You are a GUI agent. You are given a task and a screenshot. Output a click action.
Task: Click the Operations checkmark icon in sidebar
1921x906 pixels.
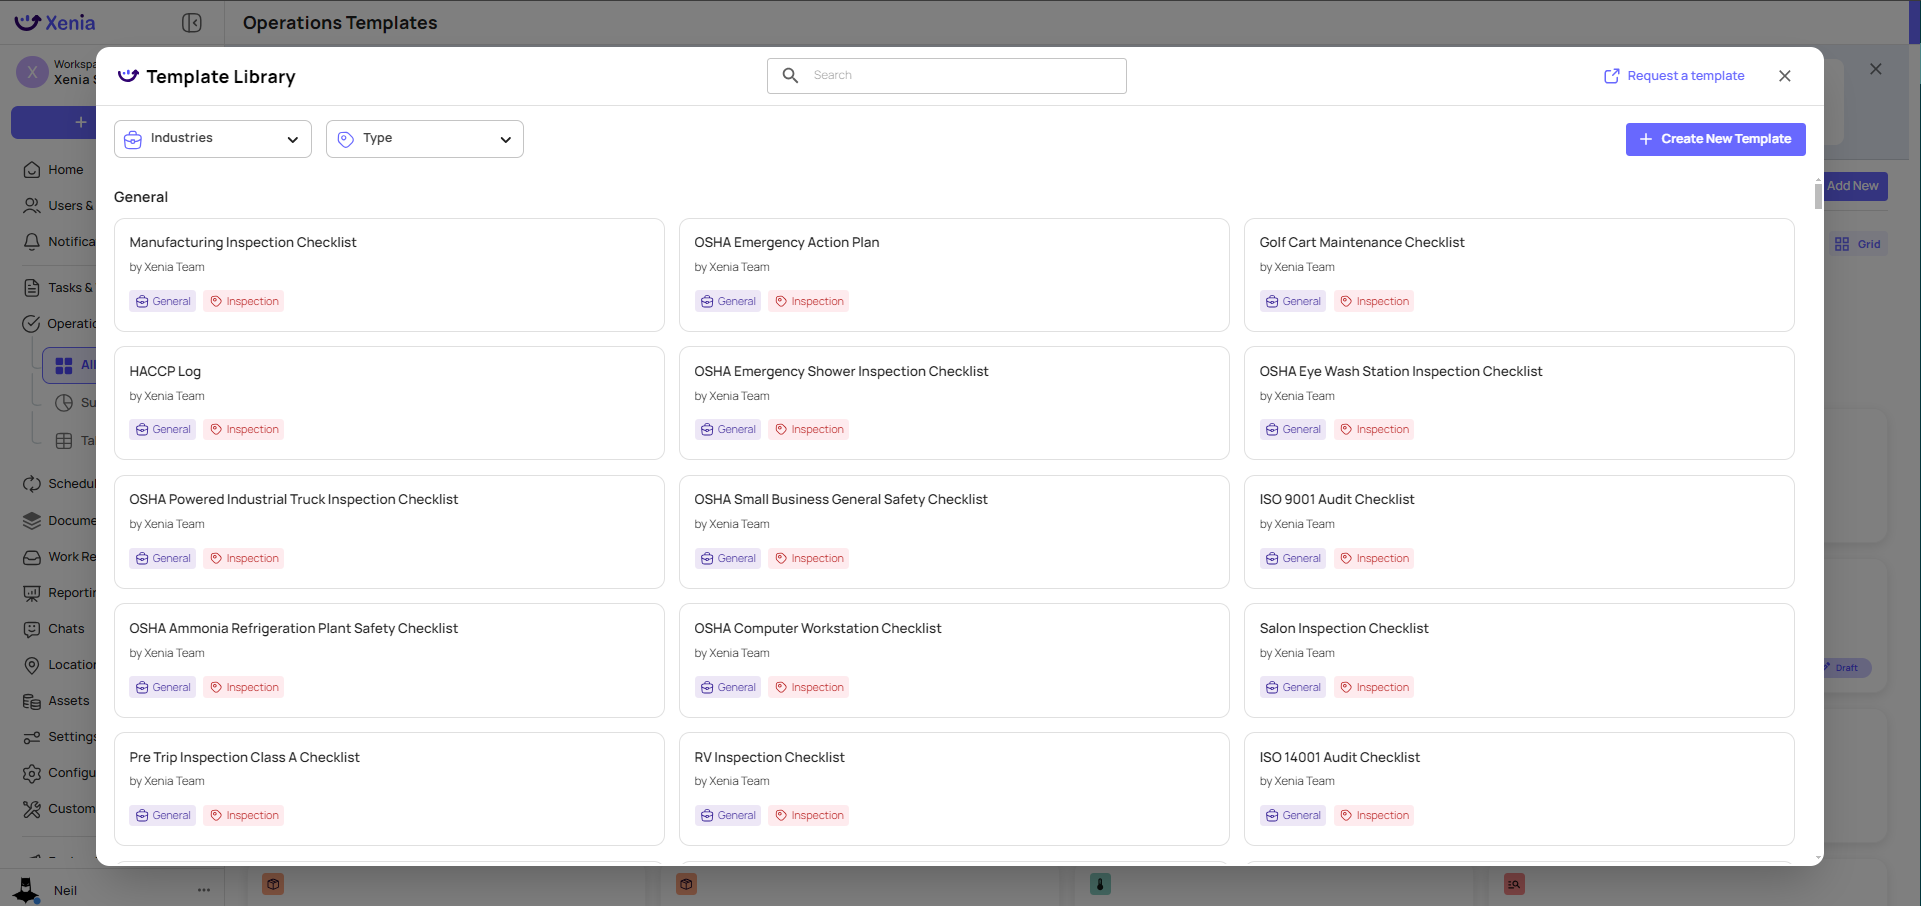(x=32, y=324)
